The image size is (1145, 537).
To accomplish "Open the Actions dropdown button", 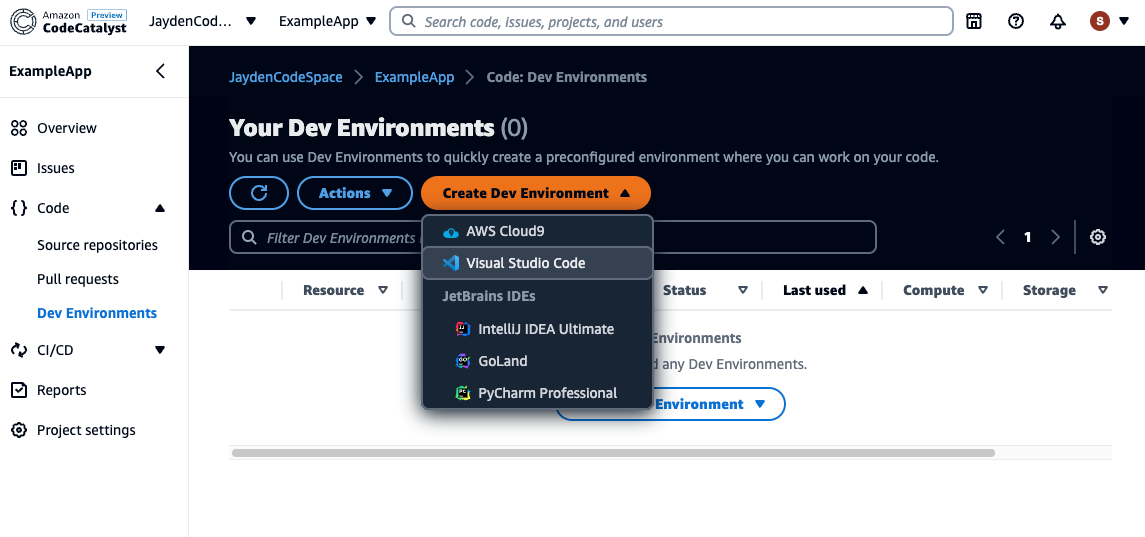I will tap(355, 193).
